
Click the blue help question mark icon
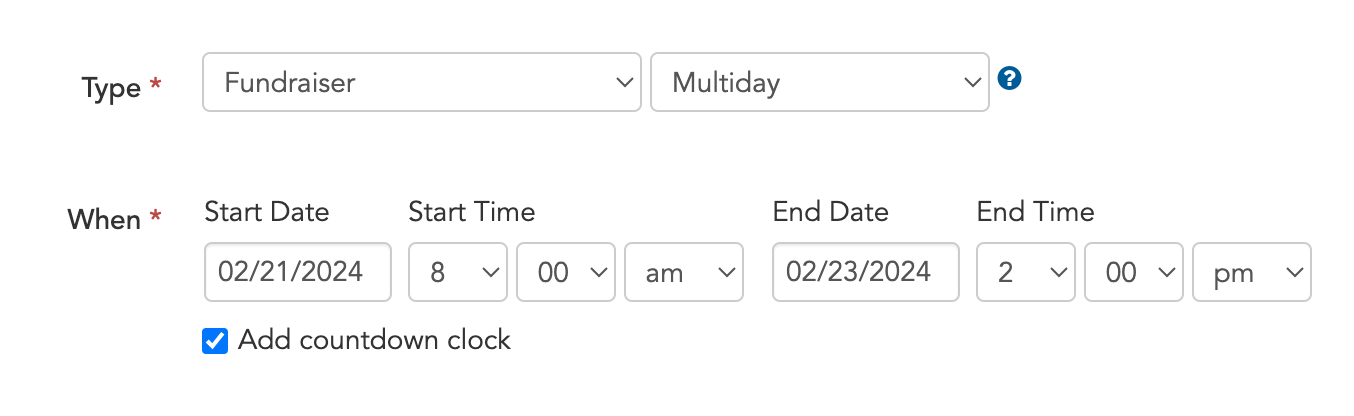point(1010,79)
